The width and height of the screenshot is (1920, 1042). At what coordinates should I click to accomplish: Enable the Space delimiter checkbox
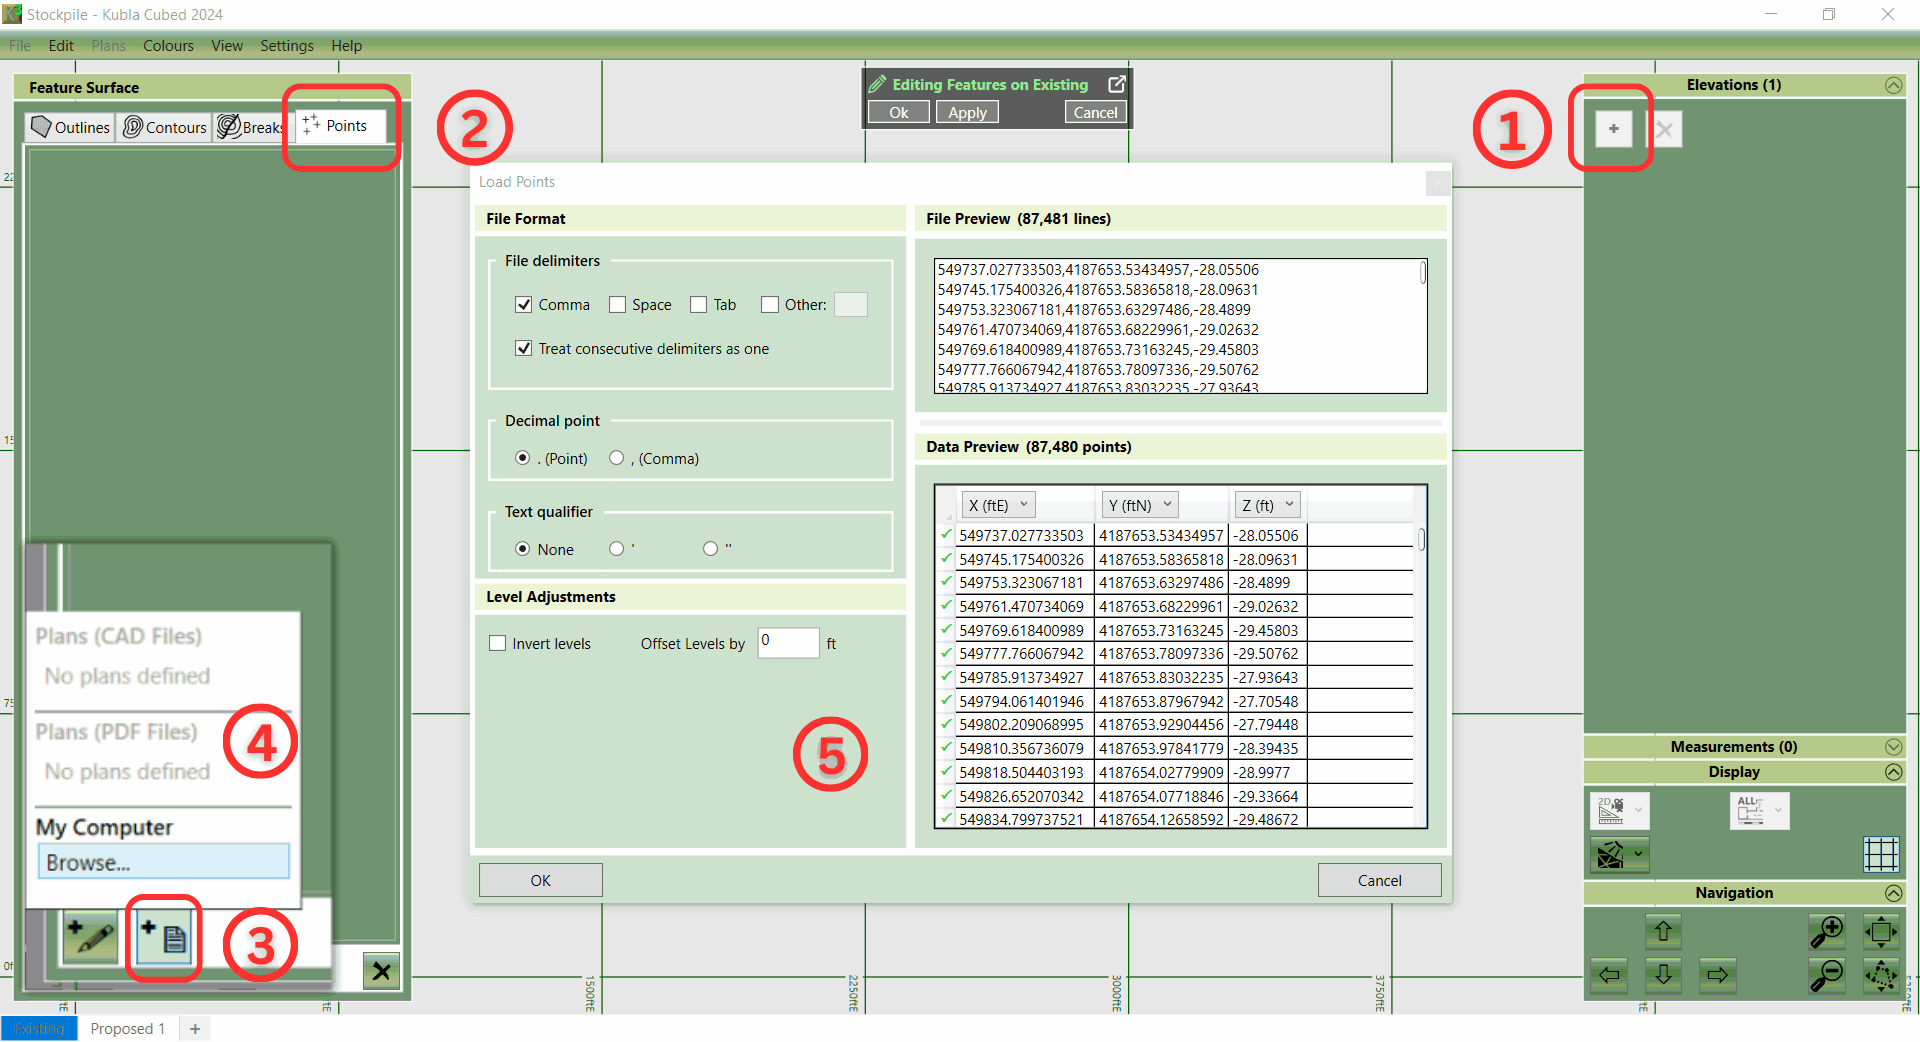618,305
